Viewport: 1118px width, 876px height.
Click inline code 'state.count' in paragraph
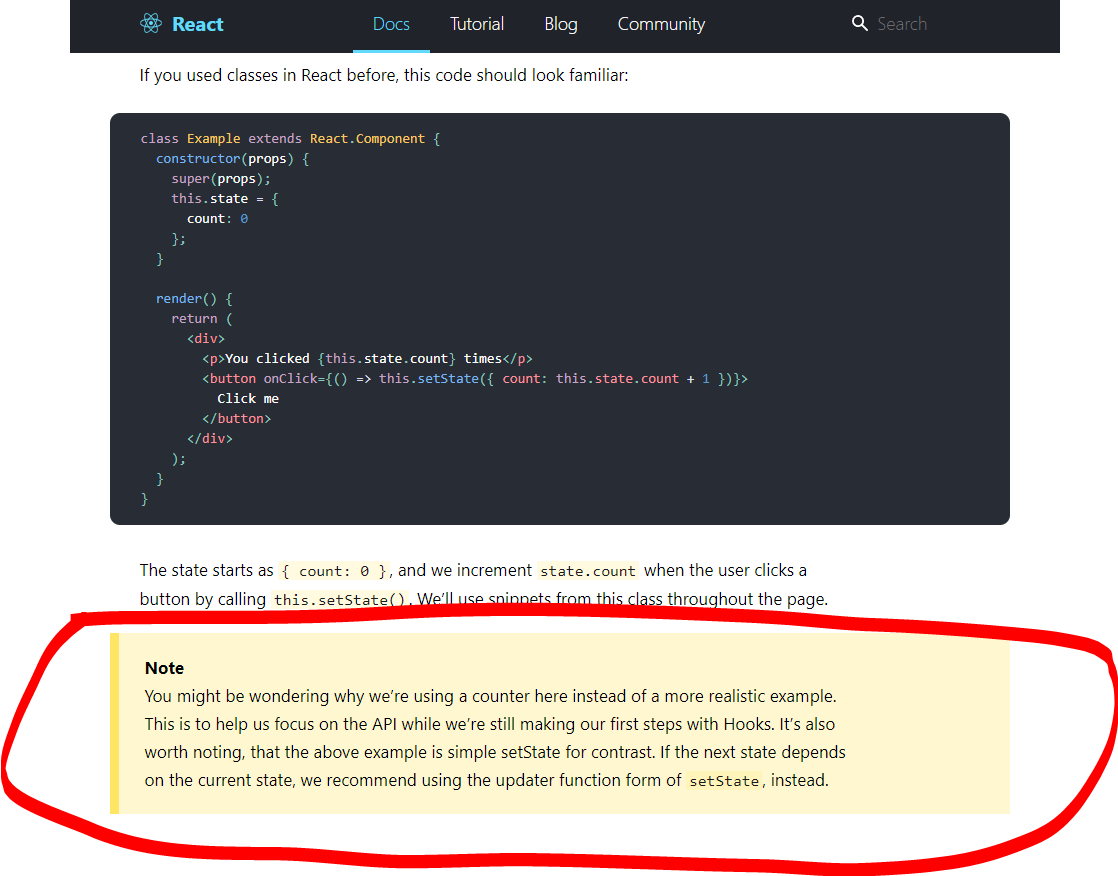click(x=588, y=571)
